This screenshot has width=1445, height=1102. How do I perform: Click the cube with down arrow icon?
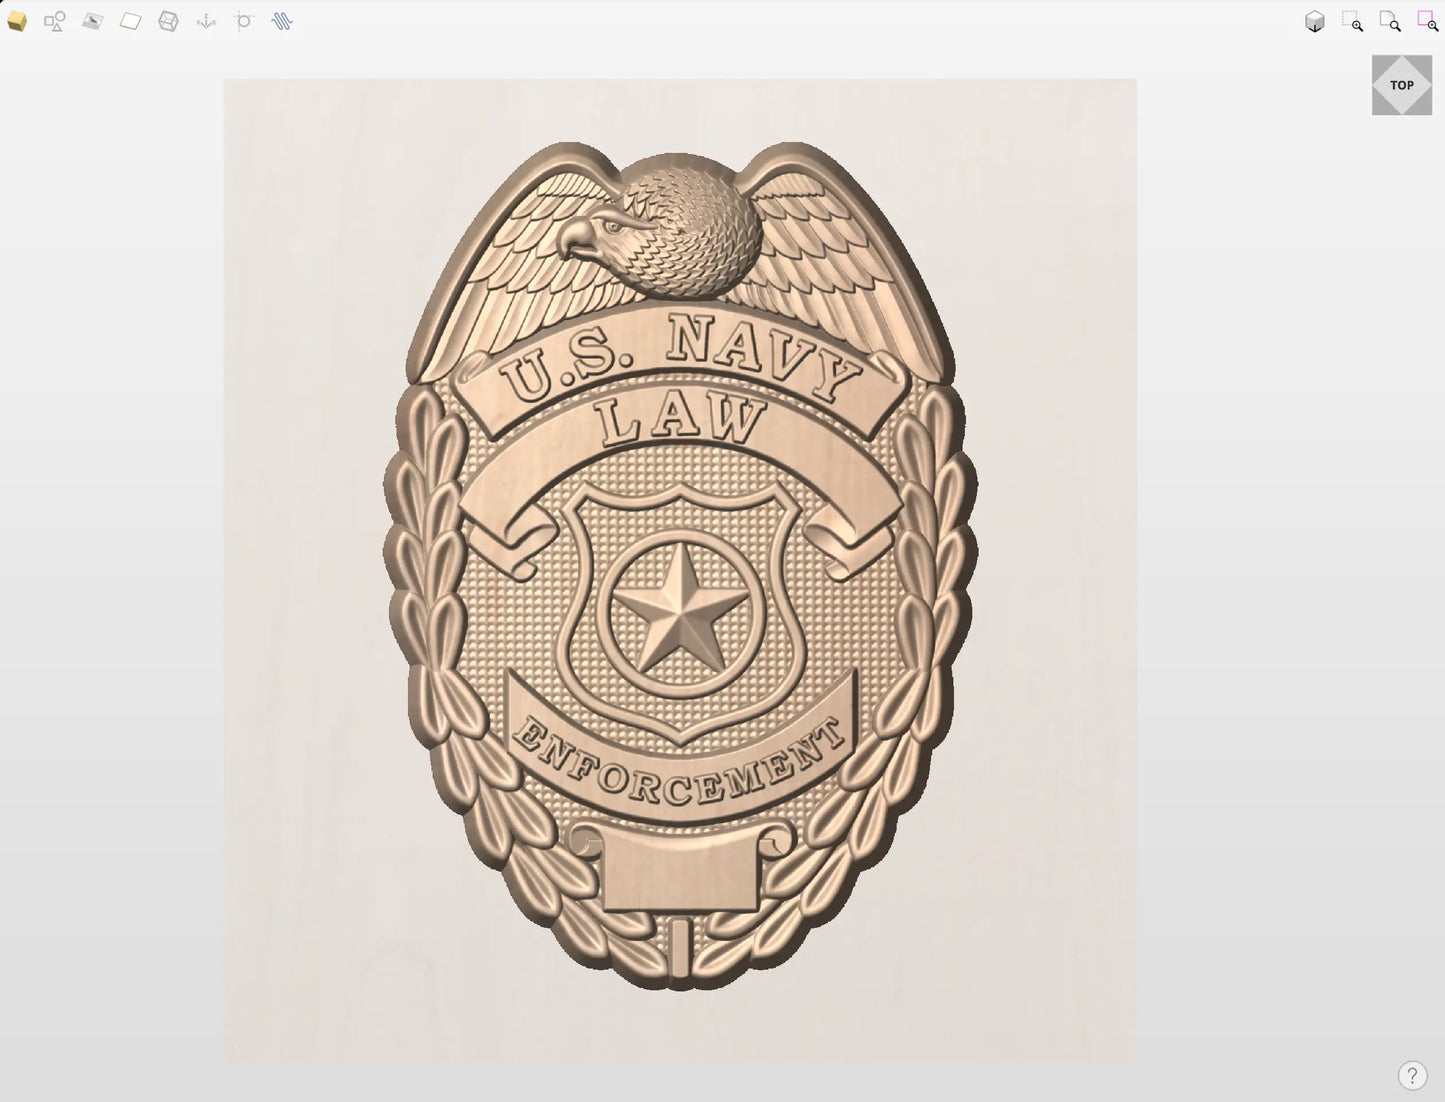click(1315, 22)
